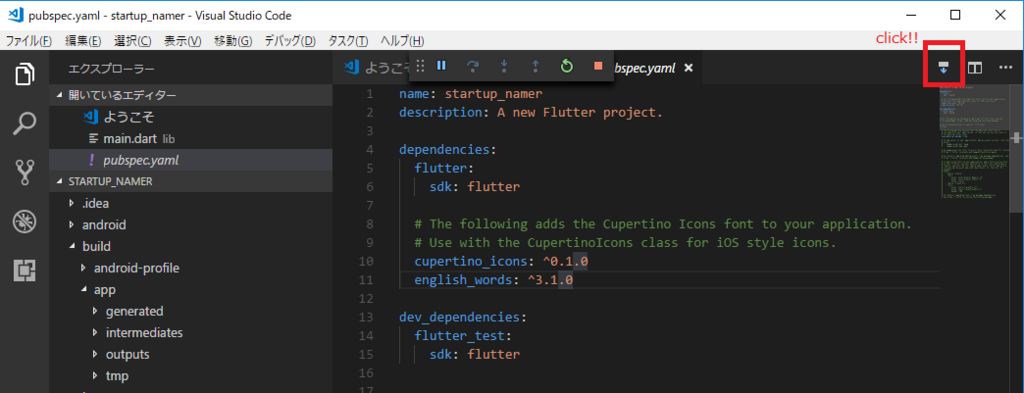The height and width of the screenshot is (393, 1024).
Task: Stop the debug session
Action: (598, 66)
